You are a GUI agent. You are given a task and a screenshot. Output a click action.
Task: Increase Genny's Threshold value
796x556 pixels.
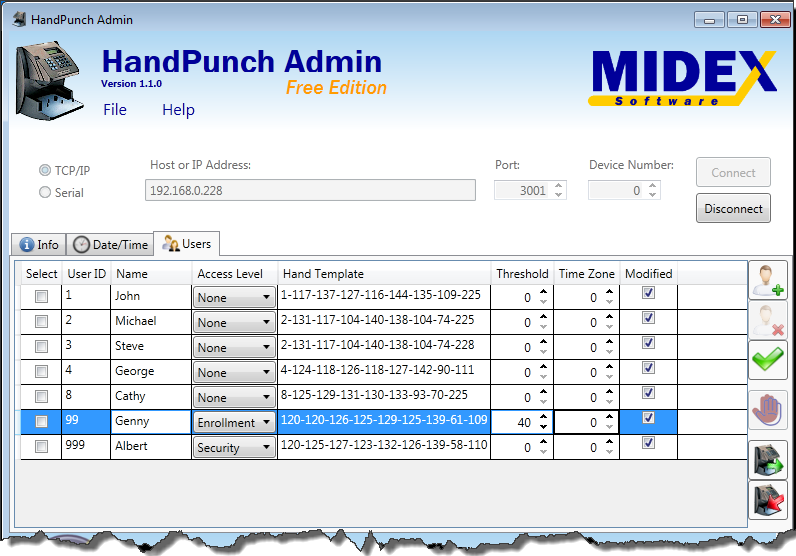(543, 417)
